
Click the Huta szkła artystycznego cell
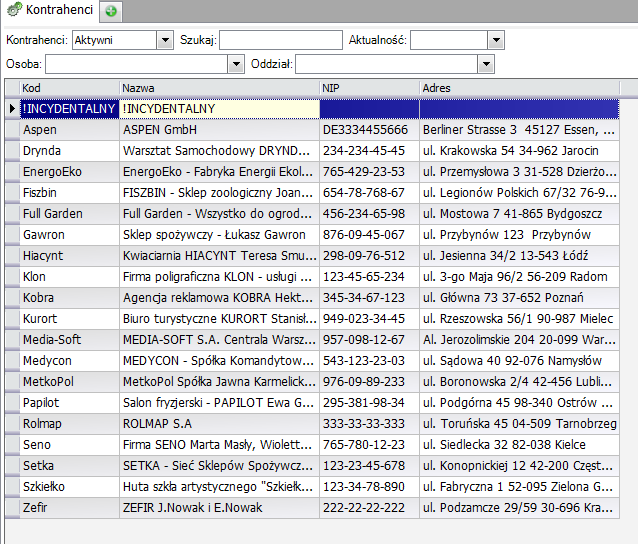click(x=219, y=487)
